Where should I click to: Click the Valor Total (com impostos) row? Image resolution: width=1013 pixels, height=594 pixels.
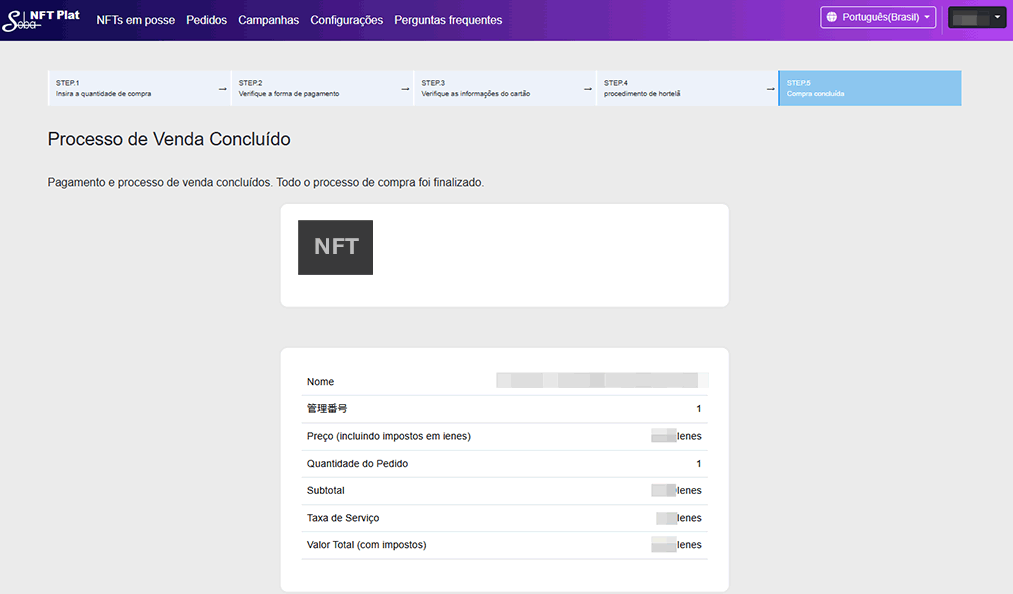504,545
